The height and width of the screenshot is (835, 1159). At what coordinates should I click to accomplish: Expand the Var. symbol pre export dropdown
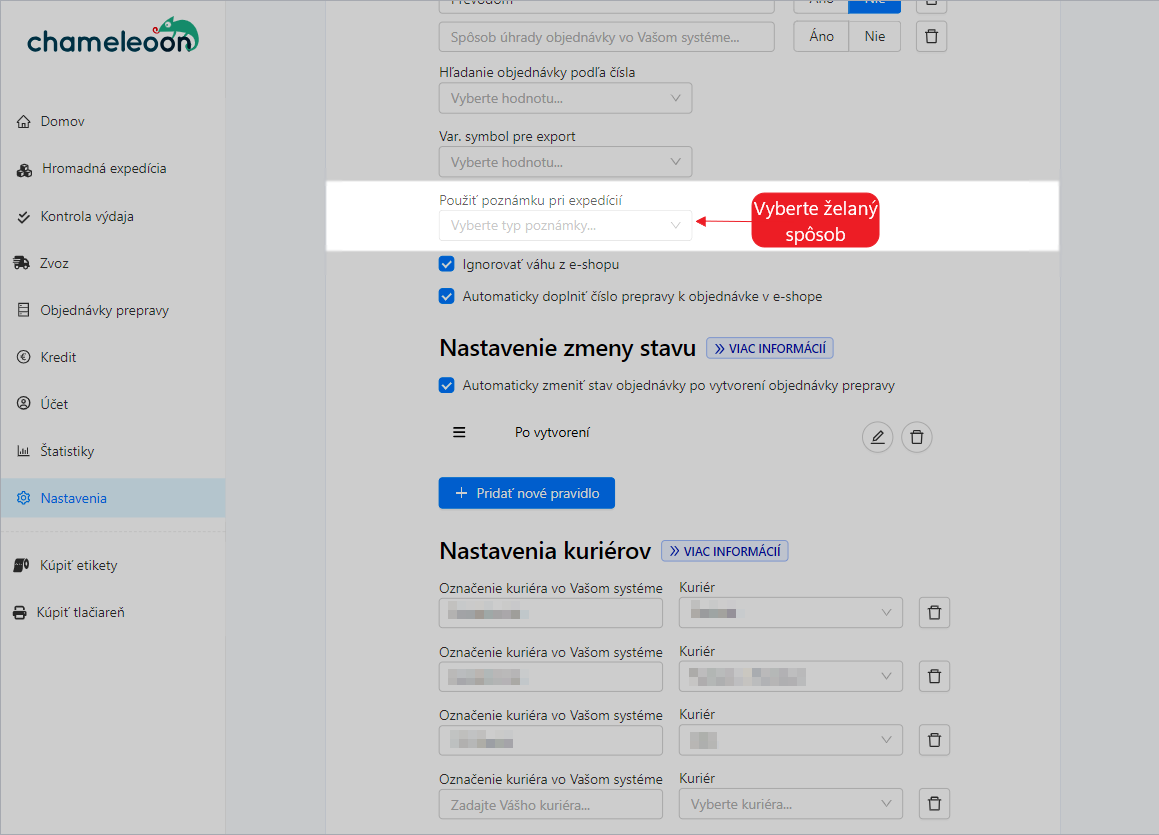pos(565,162)
